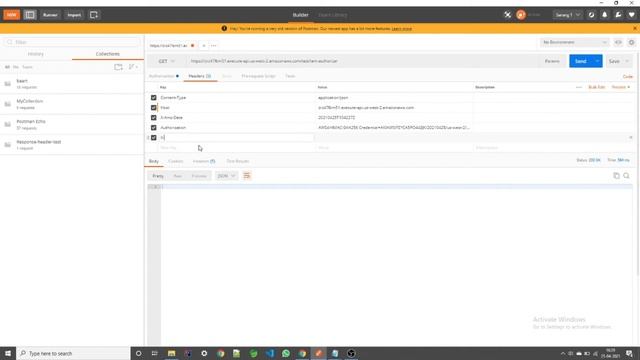
Task: Open a new window via toolbar icon
Action: point(94,15)
